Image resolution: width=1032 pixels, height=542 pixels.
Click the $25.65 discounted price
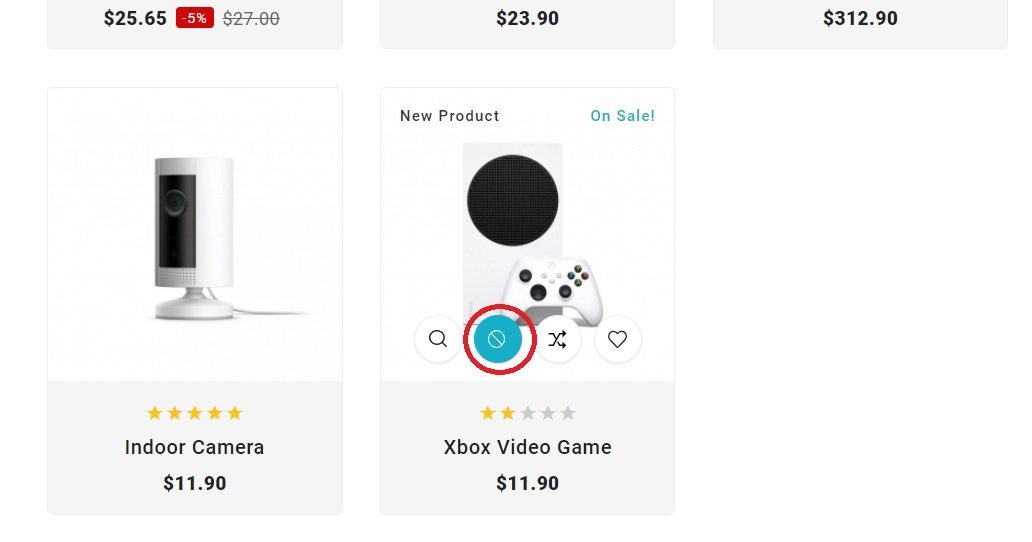click(x=135, y=18)
